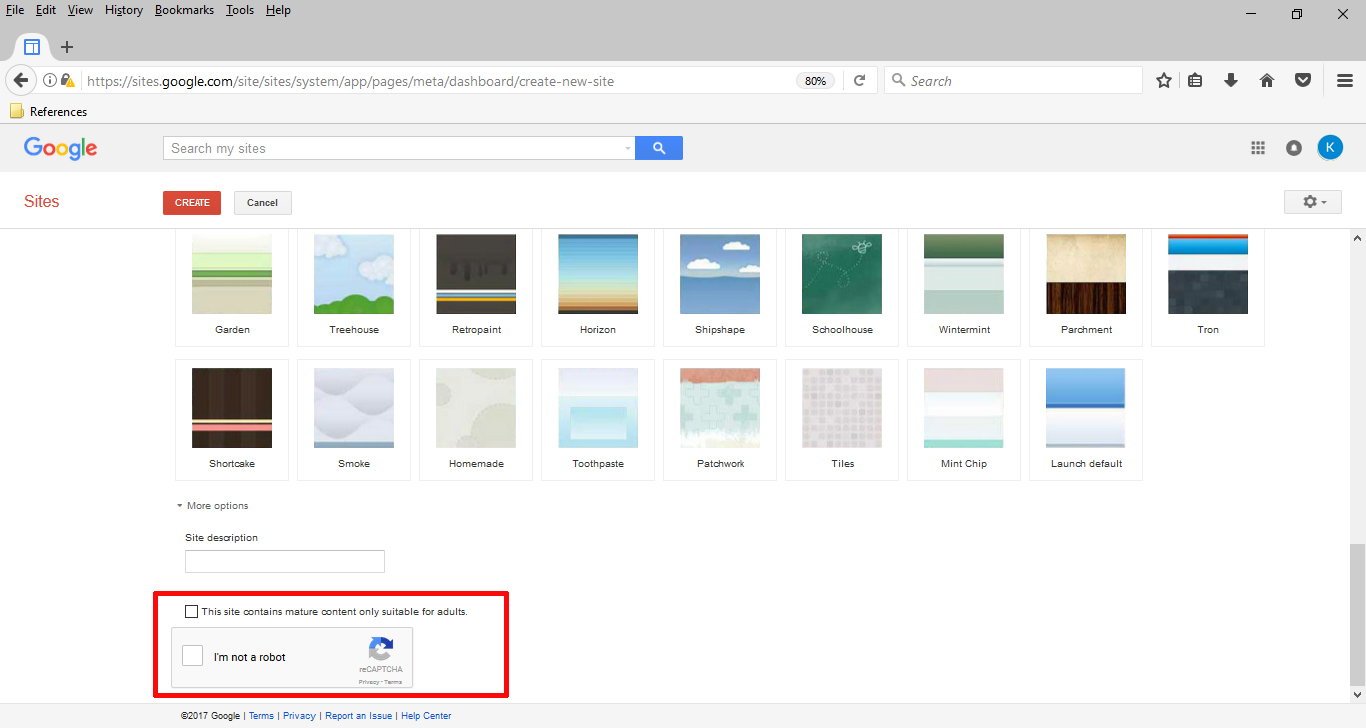Click the red CREATE button

tap(192, 202)
